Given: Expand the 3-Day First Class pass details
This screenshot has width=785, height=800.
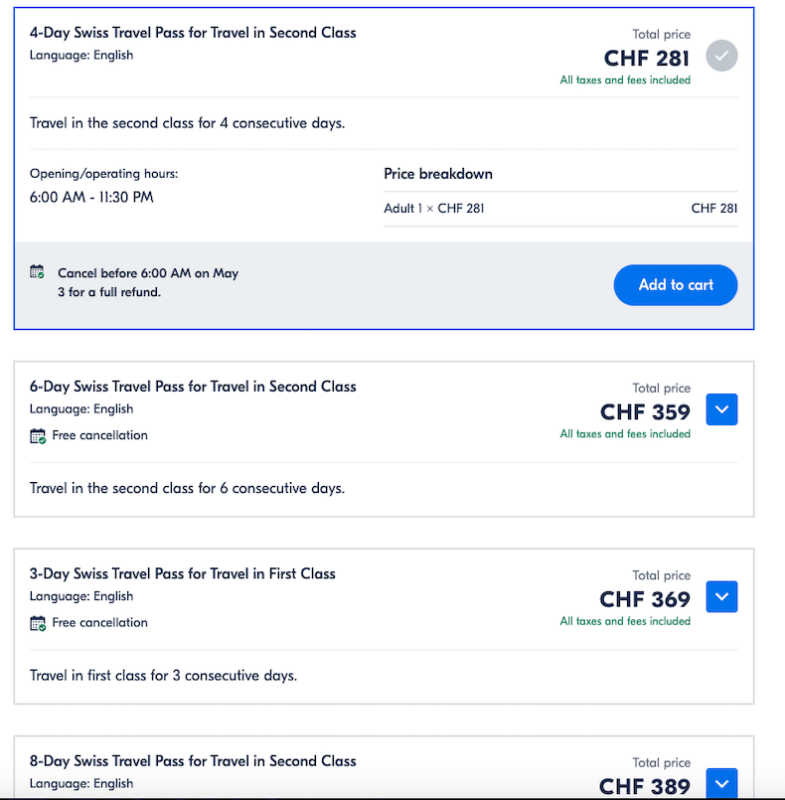Looking at the screenshot, I should (721, 597).
